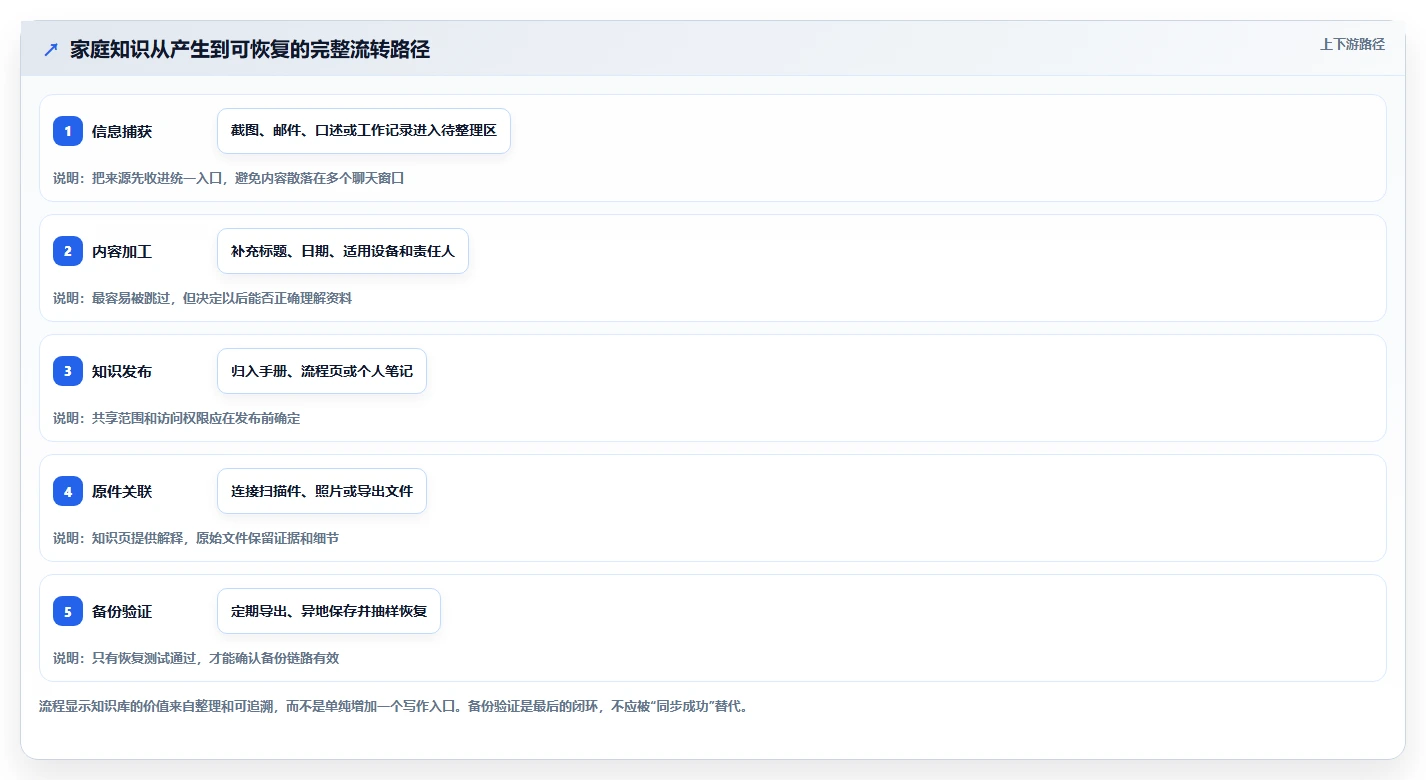Image resolution: width=1426 pixels, height=780 pixels.
Task: Click the step 5 number badge
Action: coord(68,611)
